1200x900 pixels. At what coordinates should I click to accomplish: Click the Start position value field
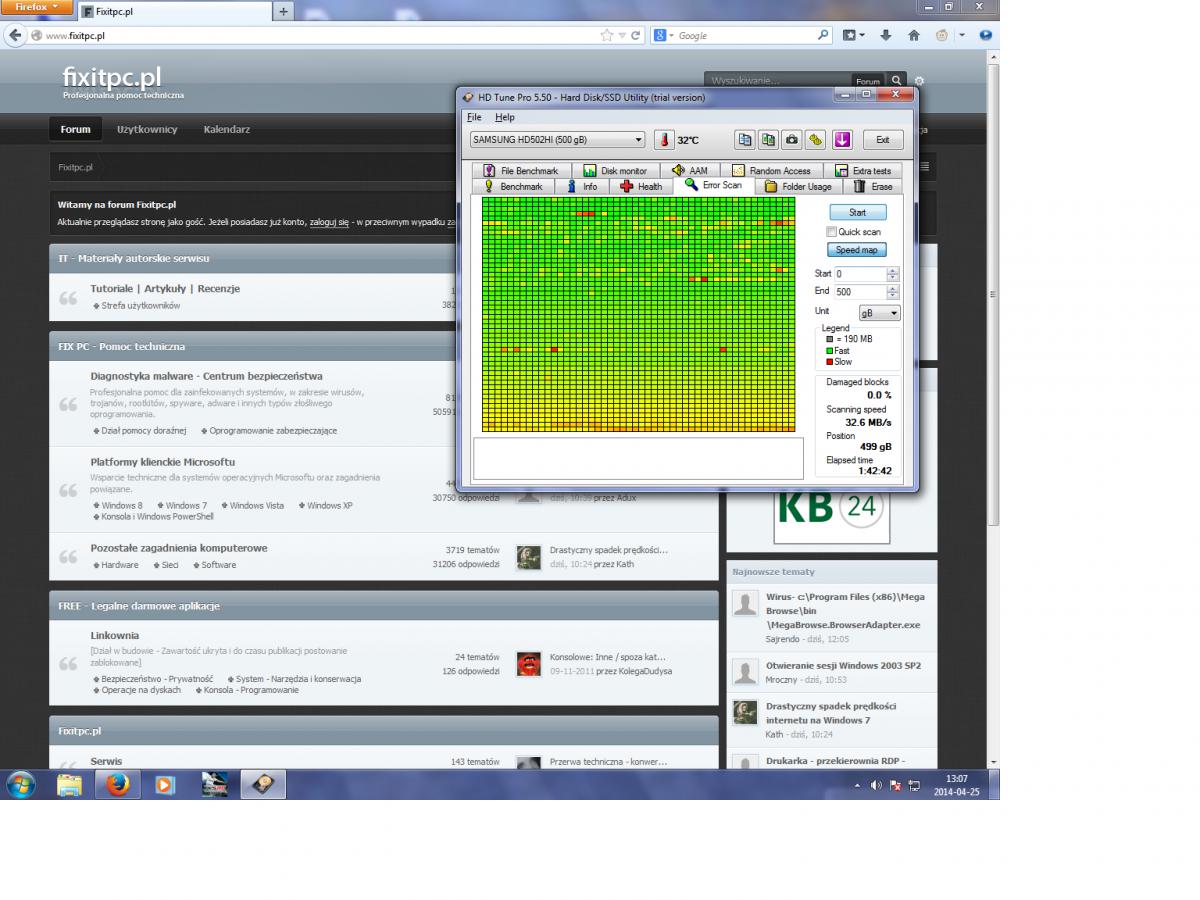(x=859, y=274)
